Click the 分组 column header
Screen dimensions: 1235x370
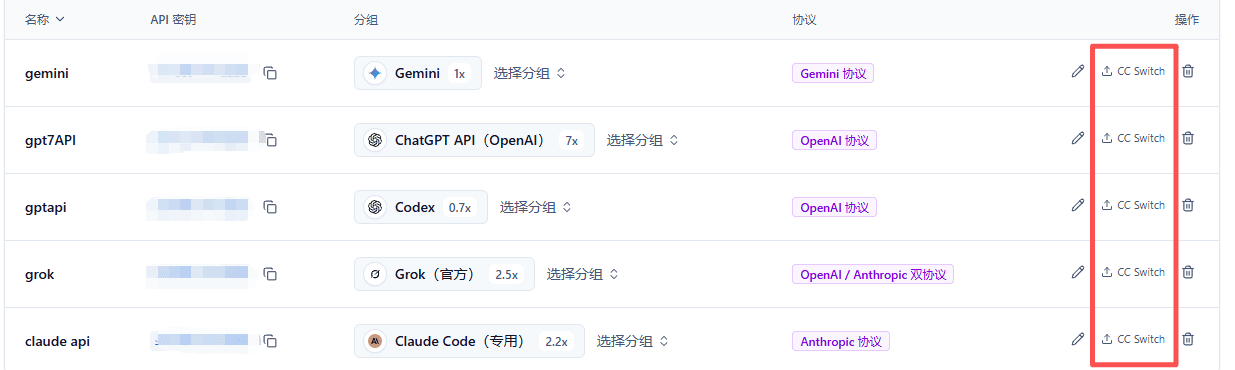pyautogui.click(x=366, y=20)
